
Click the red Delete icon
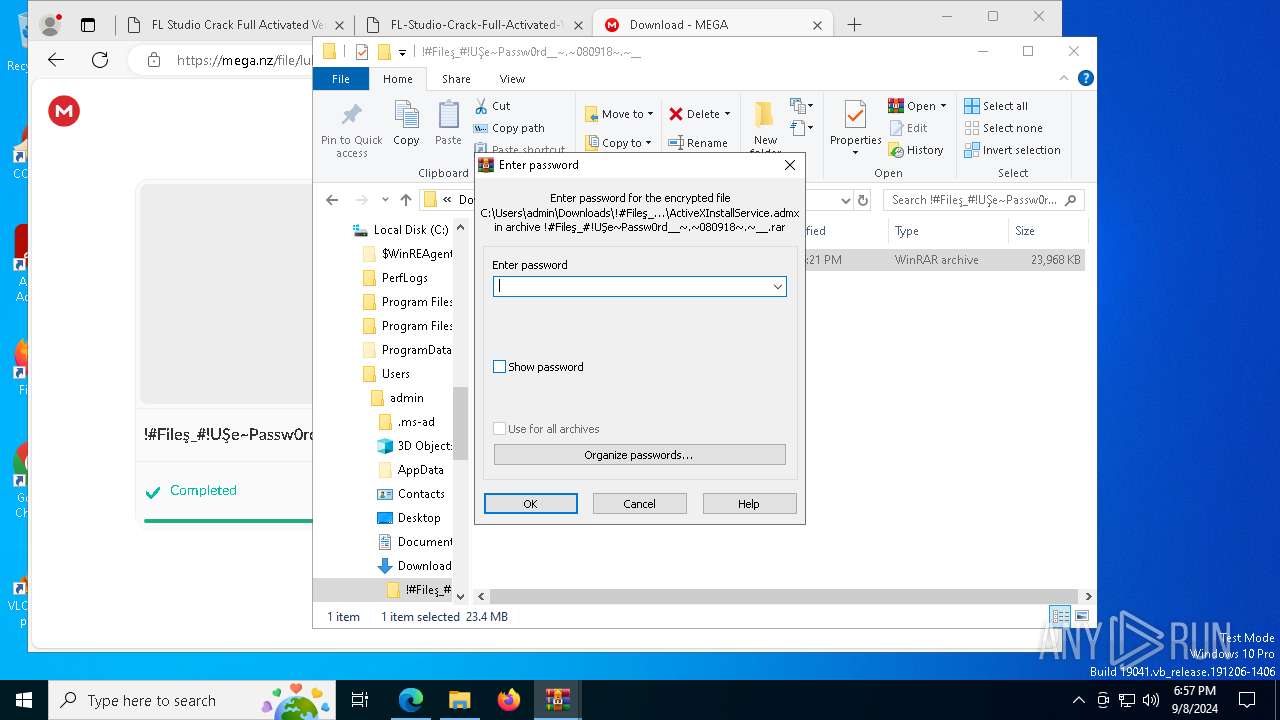[x=676, y=114]
